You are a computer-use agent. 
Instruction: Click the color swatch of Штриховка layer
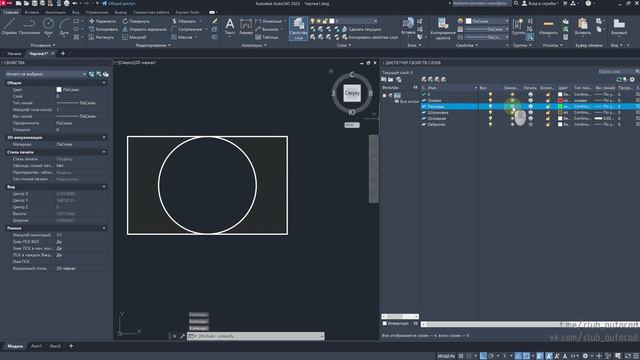click(560, 112)
